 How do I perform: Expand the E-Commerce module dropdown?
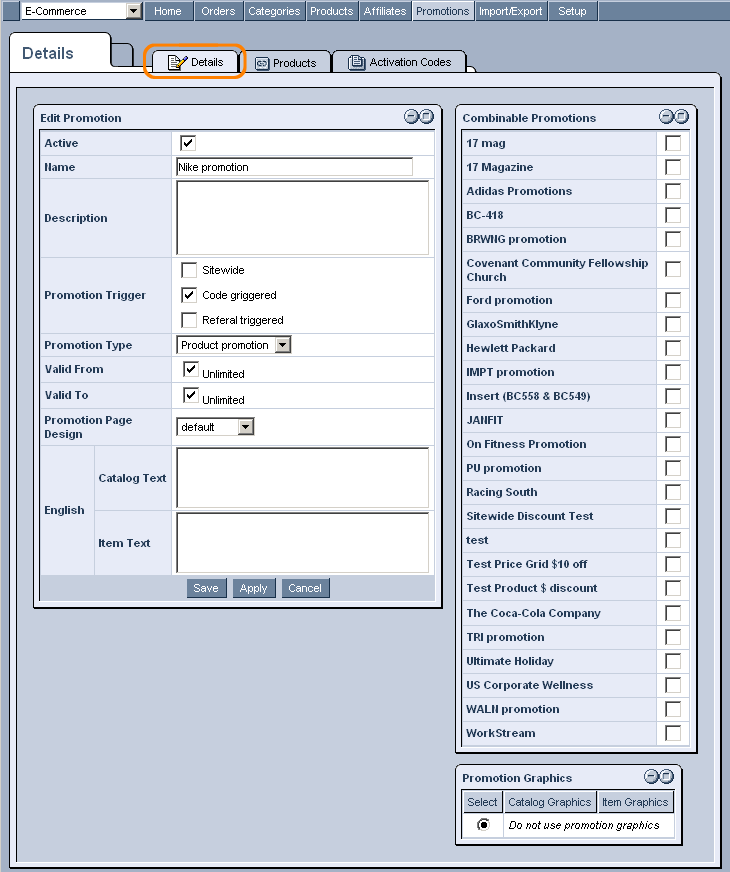tap(133, 11)
